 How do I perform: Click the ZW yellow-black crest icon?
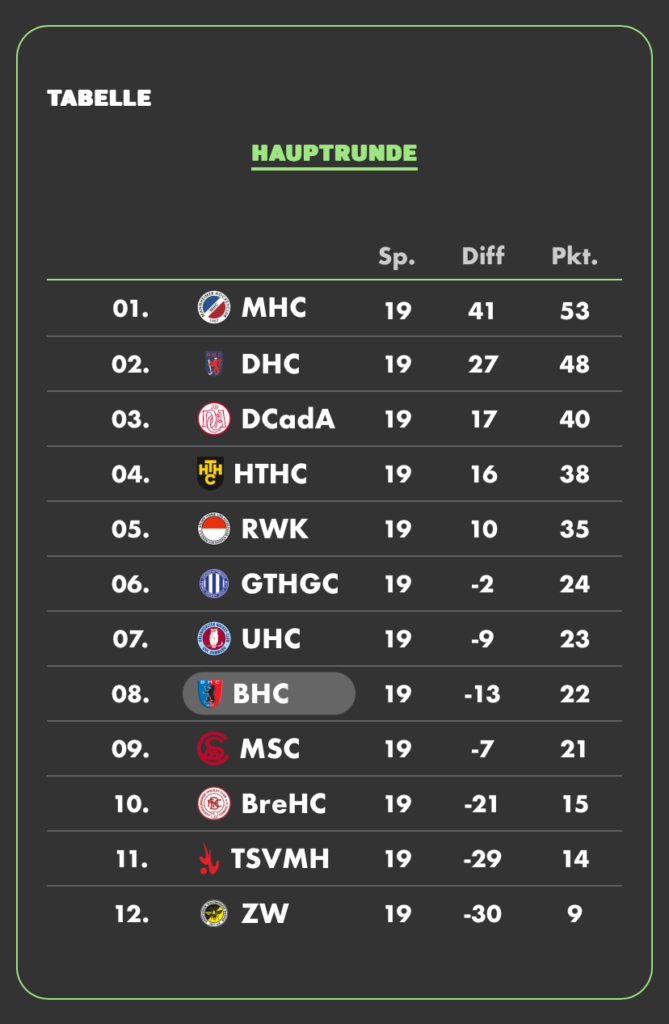[x=214, y=913]
